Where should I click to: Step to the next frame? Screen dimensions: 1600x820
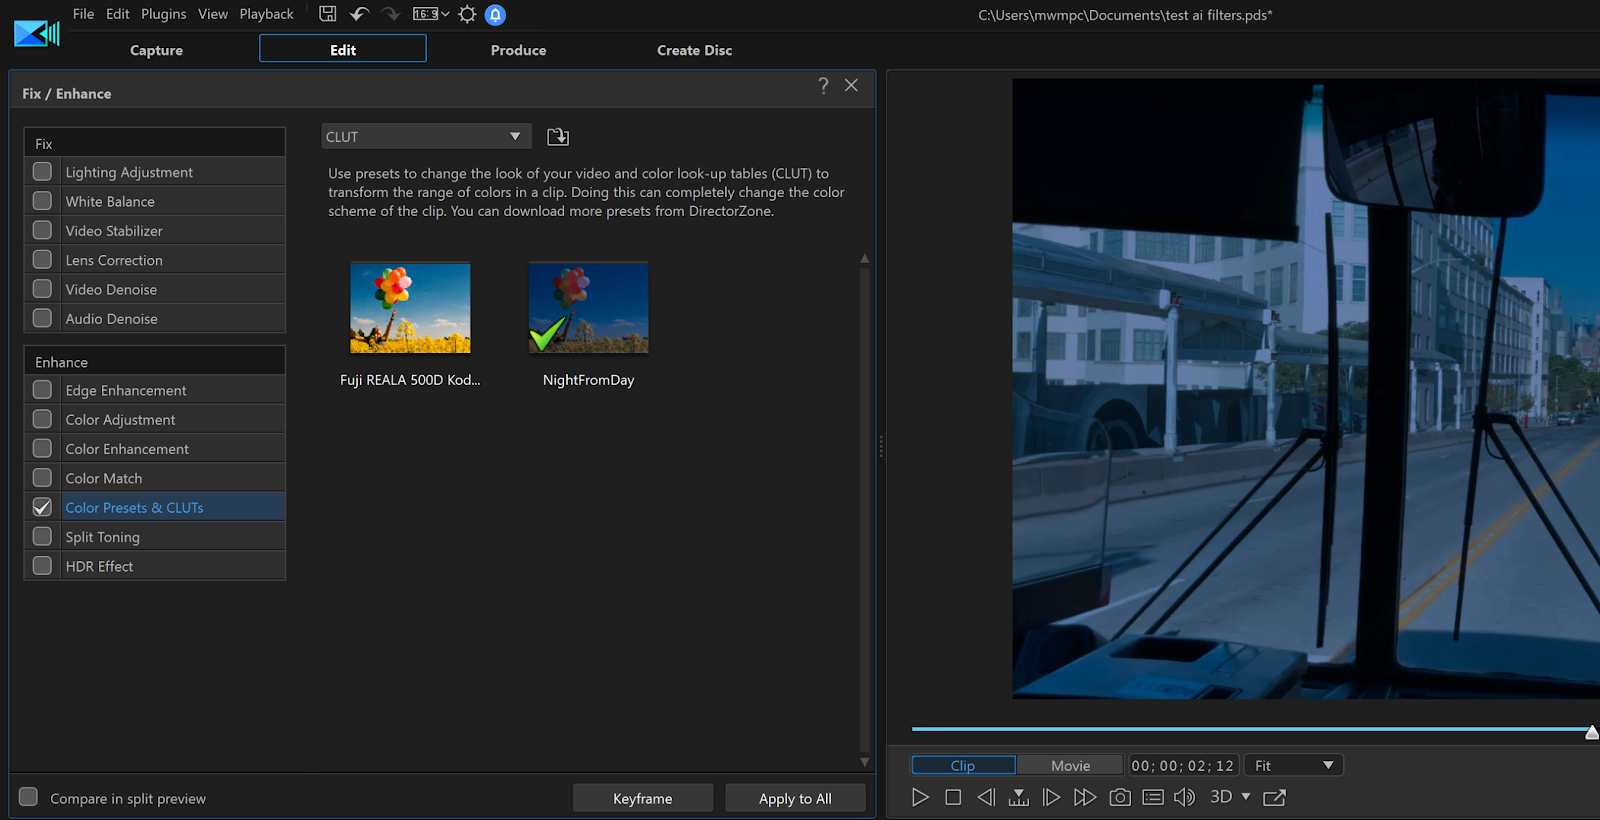click(1051, 797)
